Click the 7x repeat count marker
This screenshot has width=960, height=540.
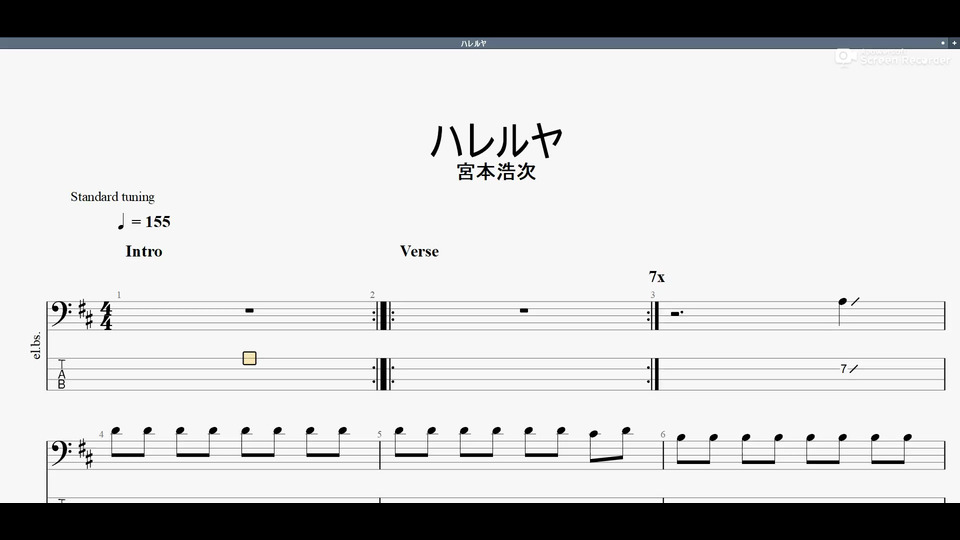pos(657,277)
